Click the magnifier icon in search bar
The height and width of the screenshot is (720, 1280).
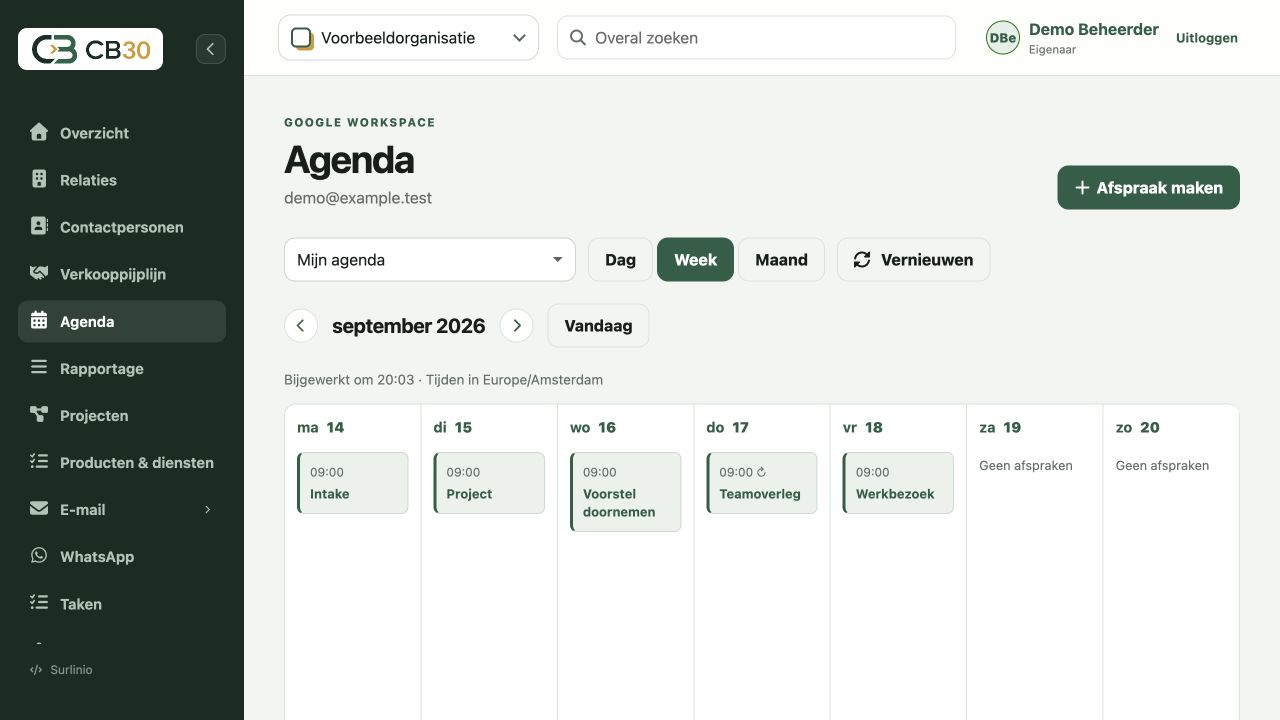tap(577, 38)
